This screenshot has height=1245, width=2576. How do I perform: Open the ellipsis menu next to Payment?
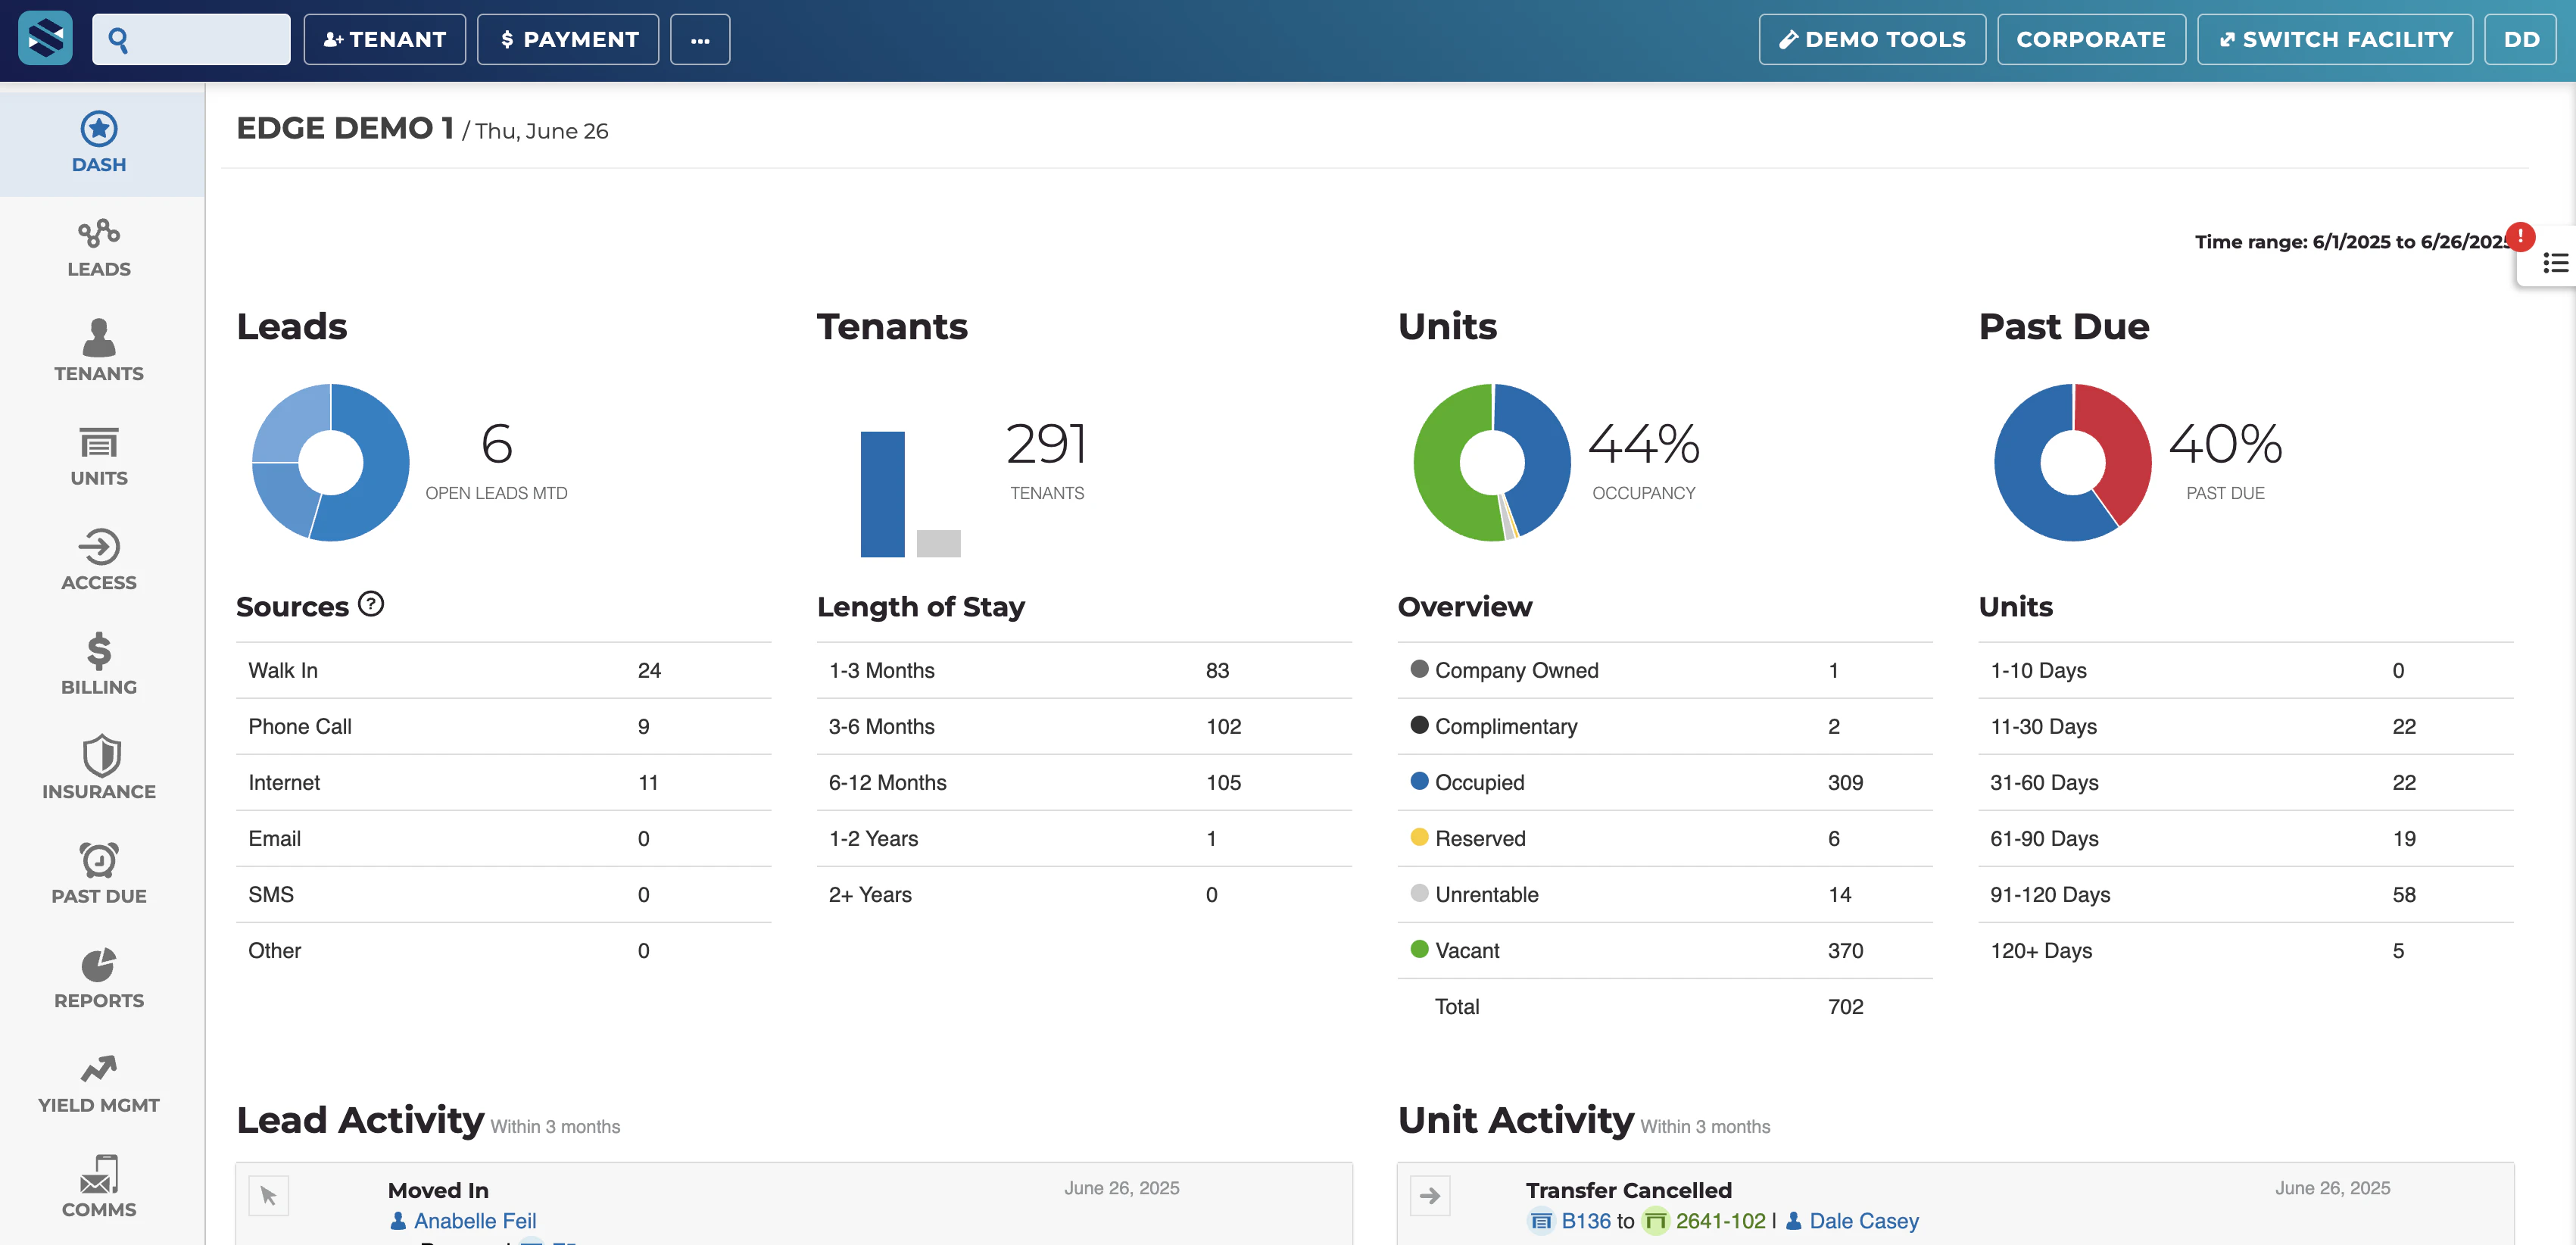(x=699, y=39)
